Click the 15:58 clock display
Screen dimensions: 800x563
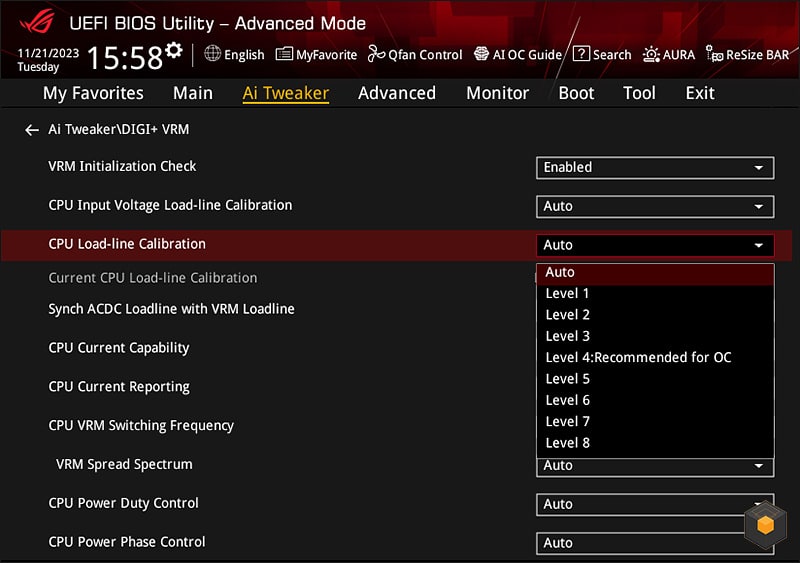click(125, 58)
